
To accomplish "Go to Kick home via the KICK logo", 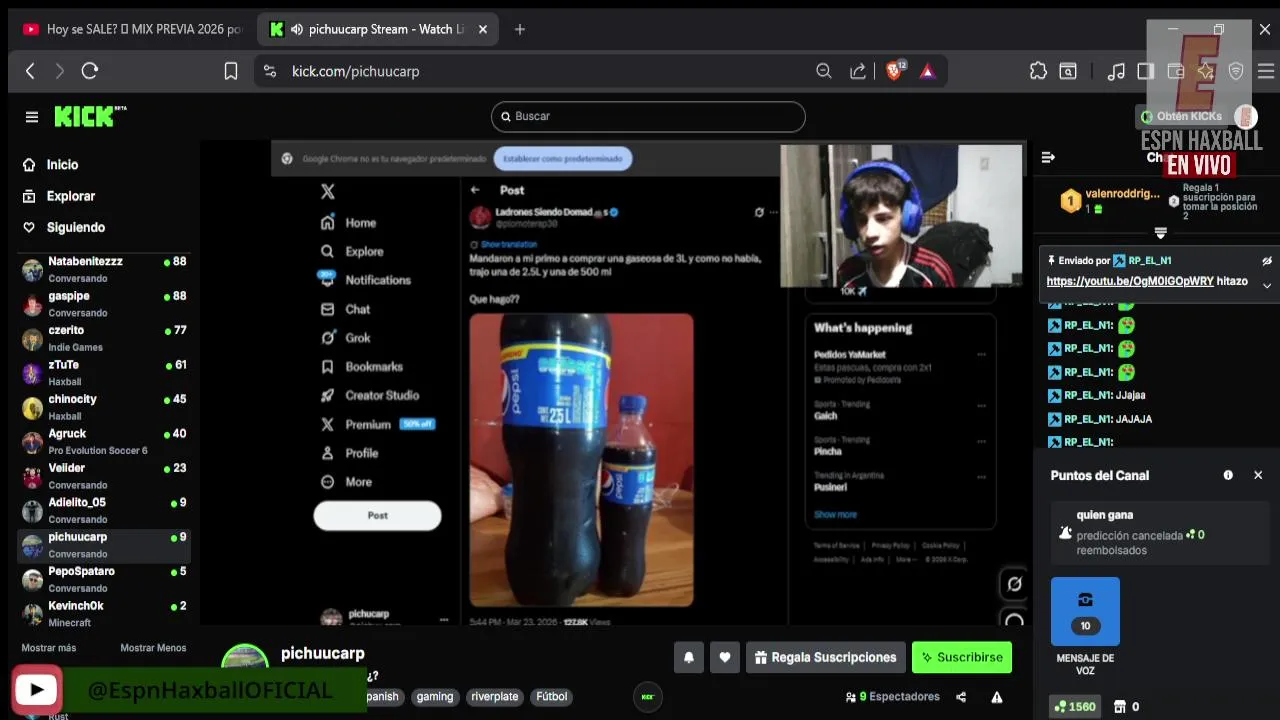I will [90, 117].
